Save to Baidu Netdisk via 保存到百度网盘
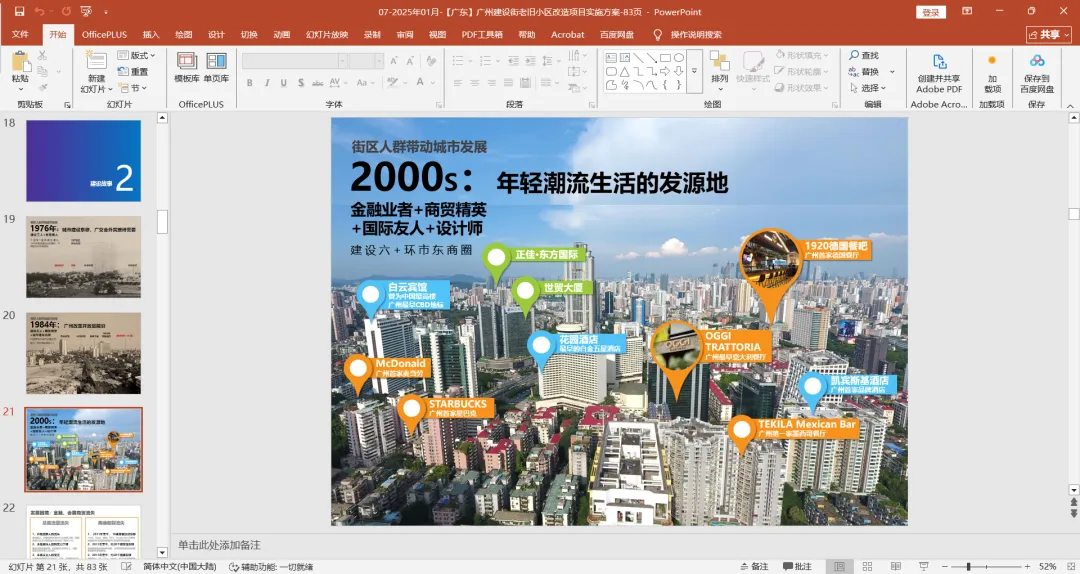Screen dimensions: 1080x574 click(x=1037, y=73)
